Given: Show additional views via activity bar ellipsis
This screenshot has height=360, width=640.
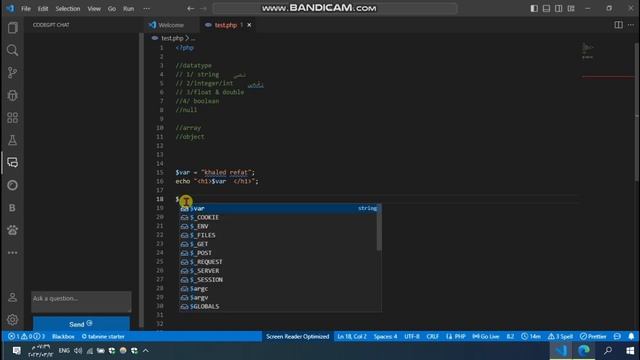Looking at the screenshot, I should point(13,253).
